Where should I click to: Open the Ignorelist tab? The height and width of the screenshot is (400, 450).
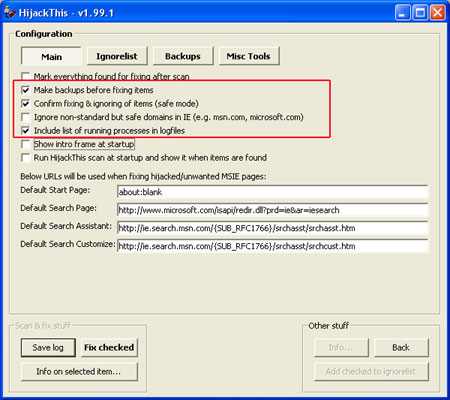(x=117, y=56)
